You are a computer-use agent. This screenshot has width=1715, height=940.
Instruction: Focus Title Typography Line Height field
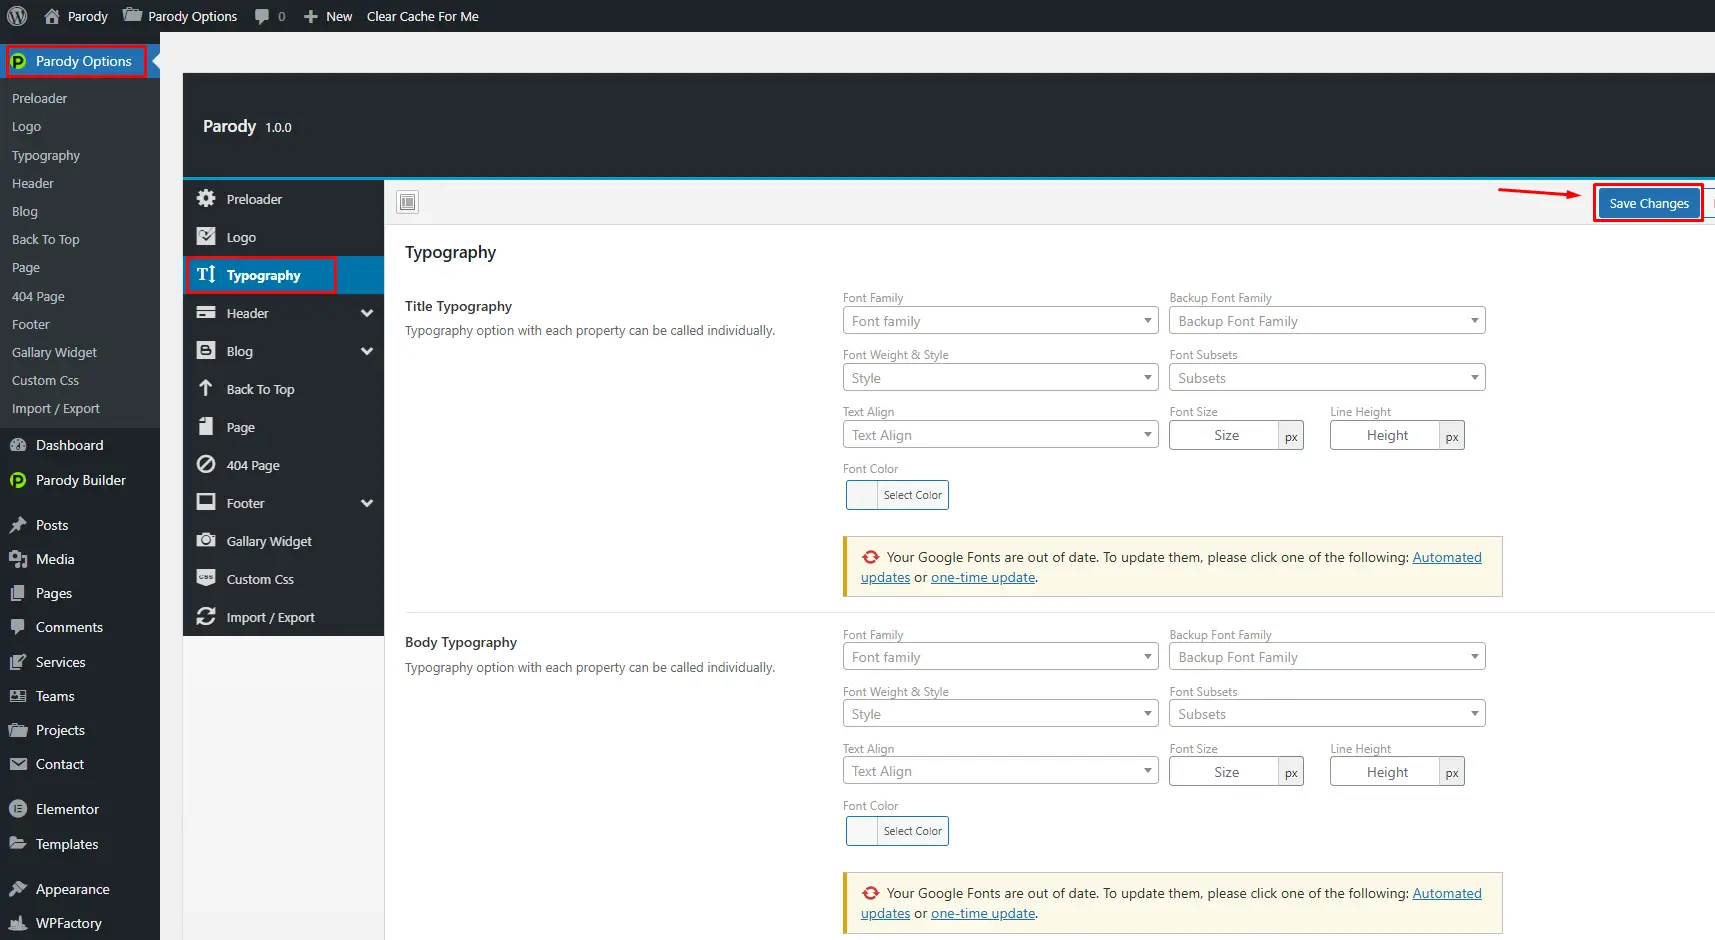click(1386, 435)
